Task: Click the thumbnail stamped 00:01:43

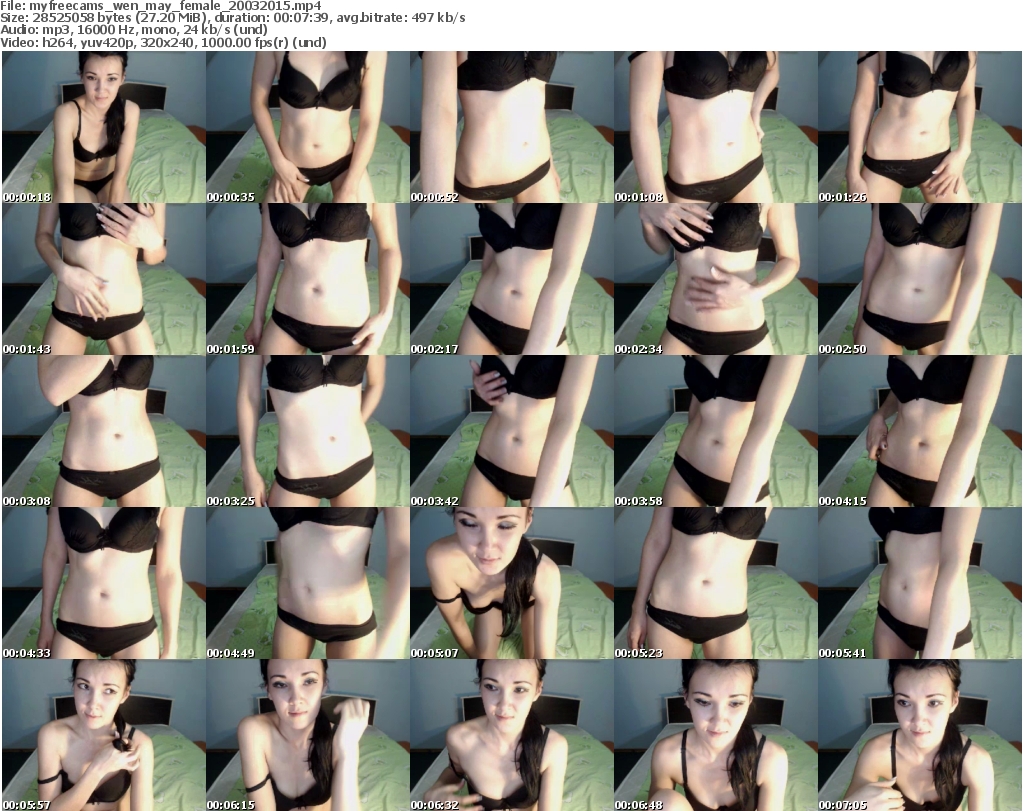Action: pyautogui.click(x=104, y=279)
